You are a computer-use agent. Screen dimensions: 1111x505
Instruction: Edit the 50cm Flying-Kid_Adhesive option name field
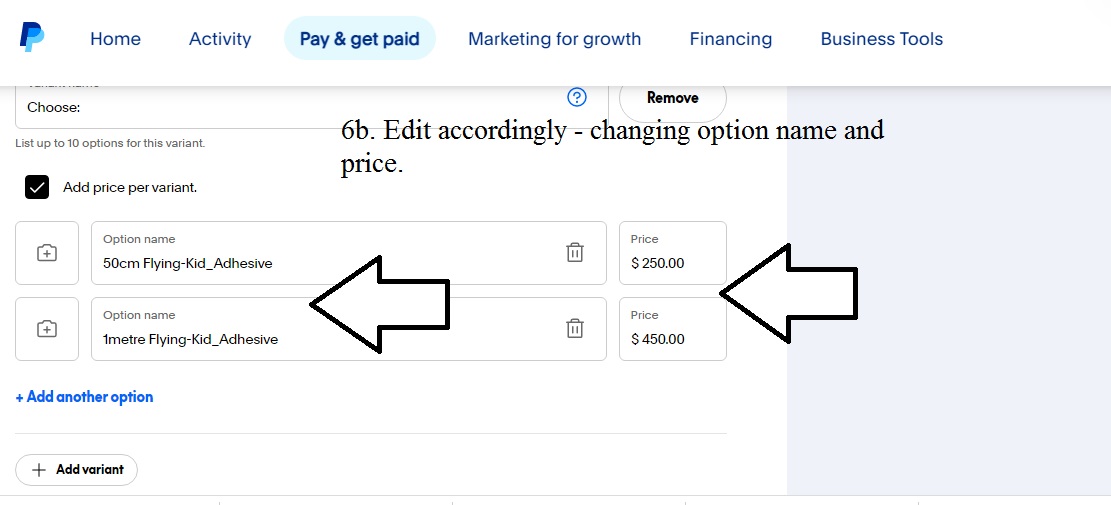point(349,253)
